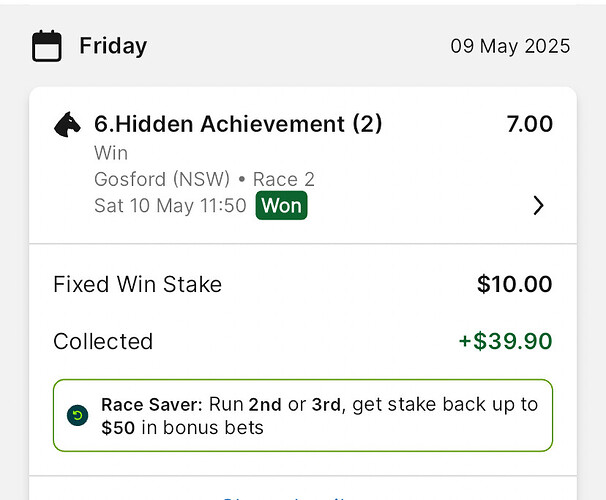606x500 pixels.
Task: Select the green Won status badge
Action: 281,205
